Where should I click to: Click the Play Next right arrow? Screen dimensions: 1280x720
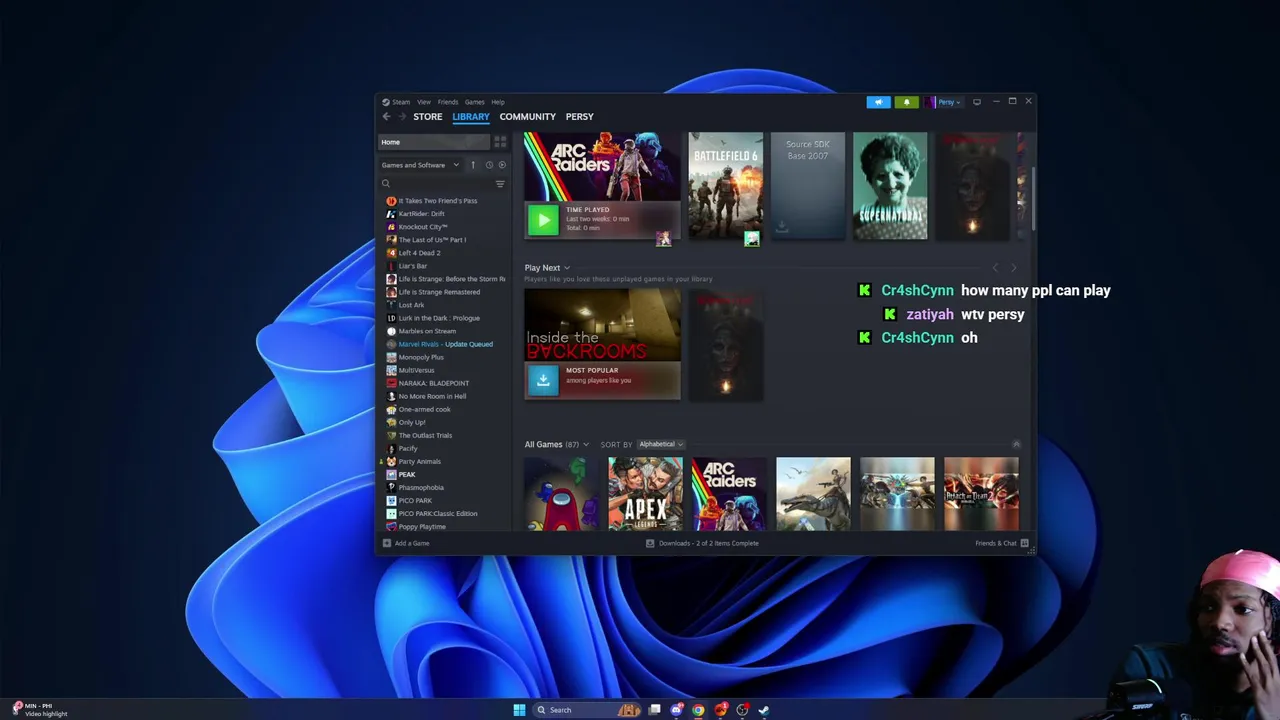(x=1013, y=268)
